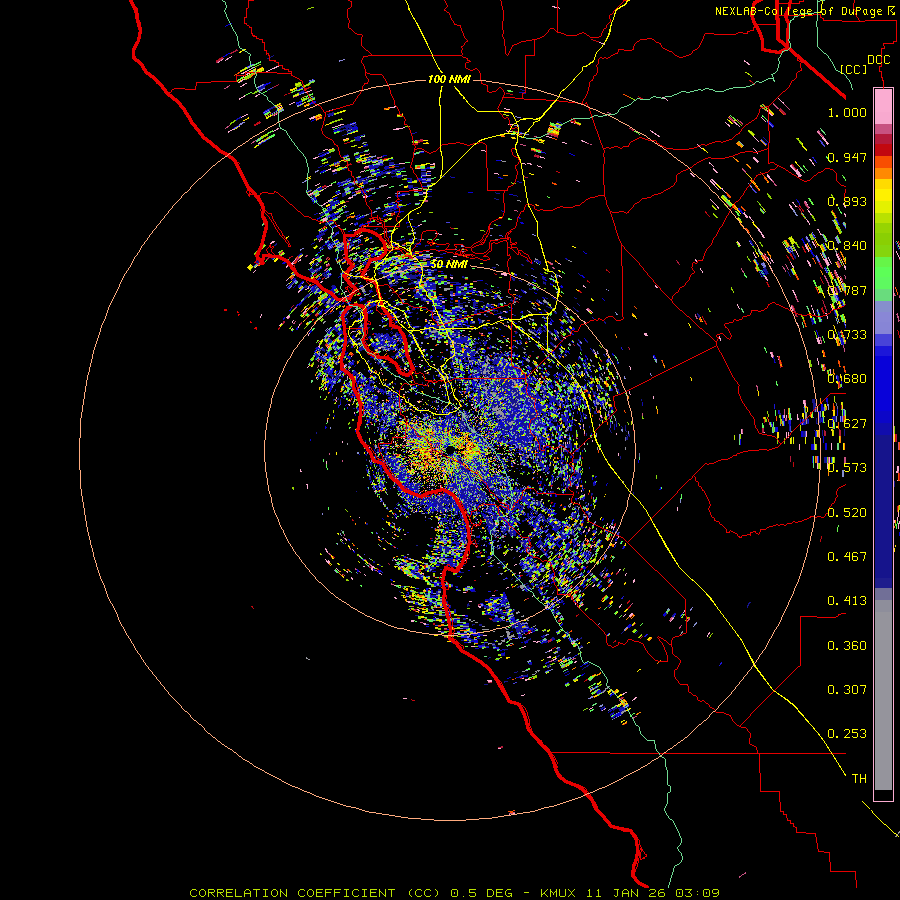Click the 50 NMI range ring label
Viewport: 900px width, 900px height.
point(449,264)
